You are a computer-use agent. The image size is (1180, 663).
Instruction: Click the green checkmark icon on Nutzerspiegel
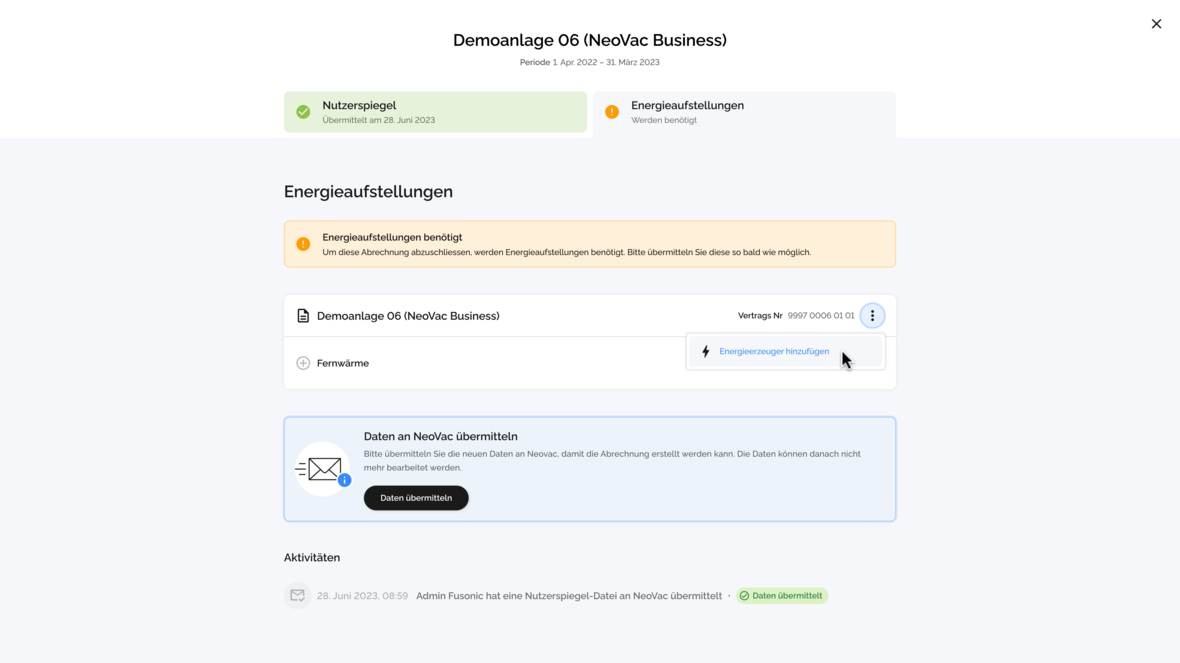(x=303, y=112)
